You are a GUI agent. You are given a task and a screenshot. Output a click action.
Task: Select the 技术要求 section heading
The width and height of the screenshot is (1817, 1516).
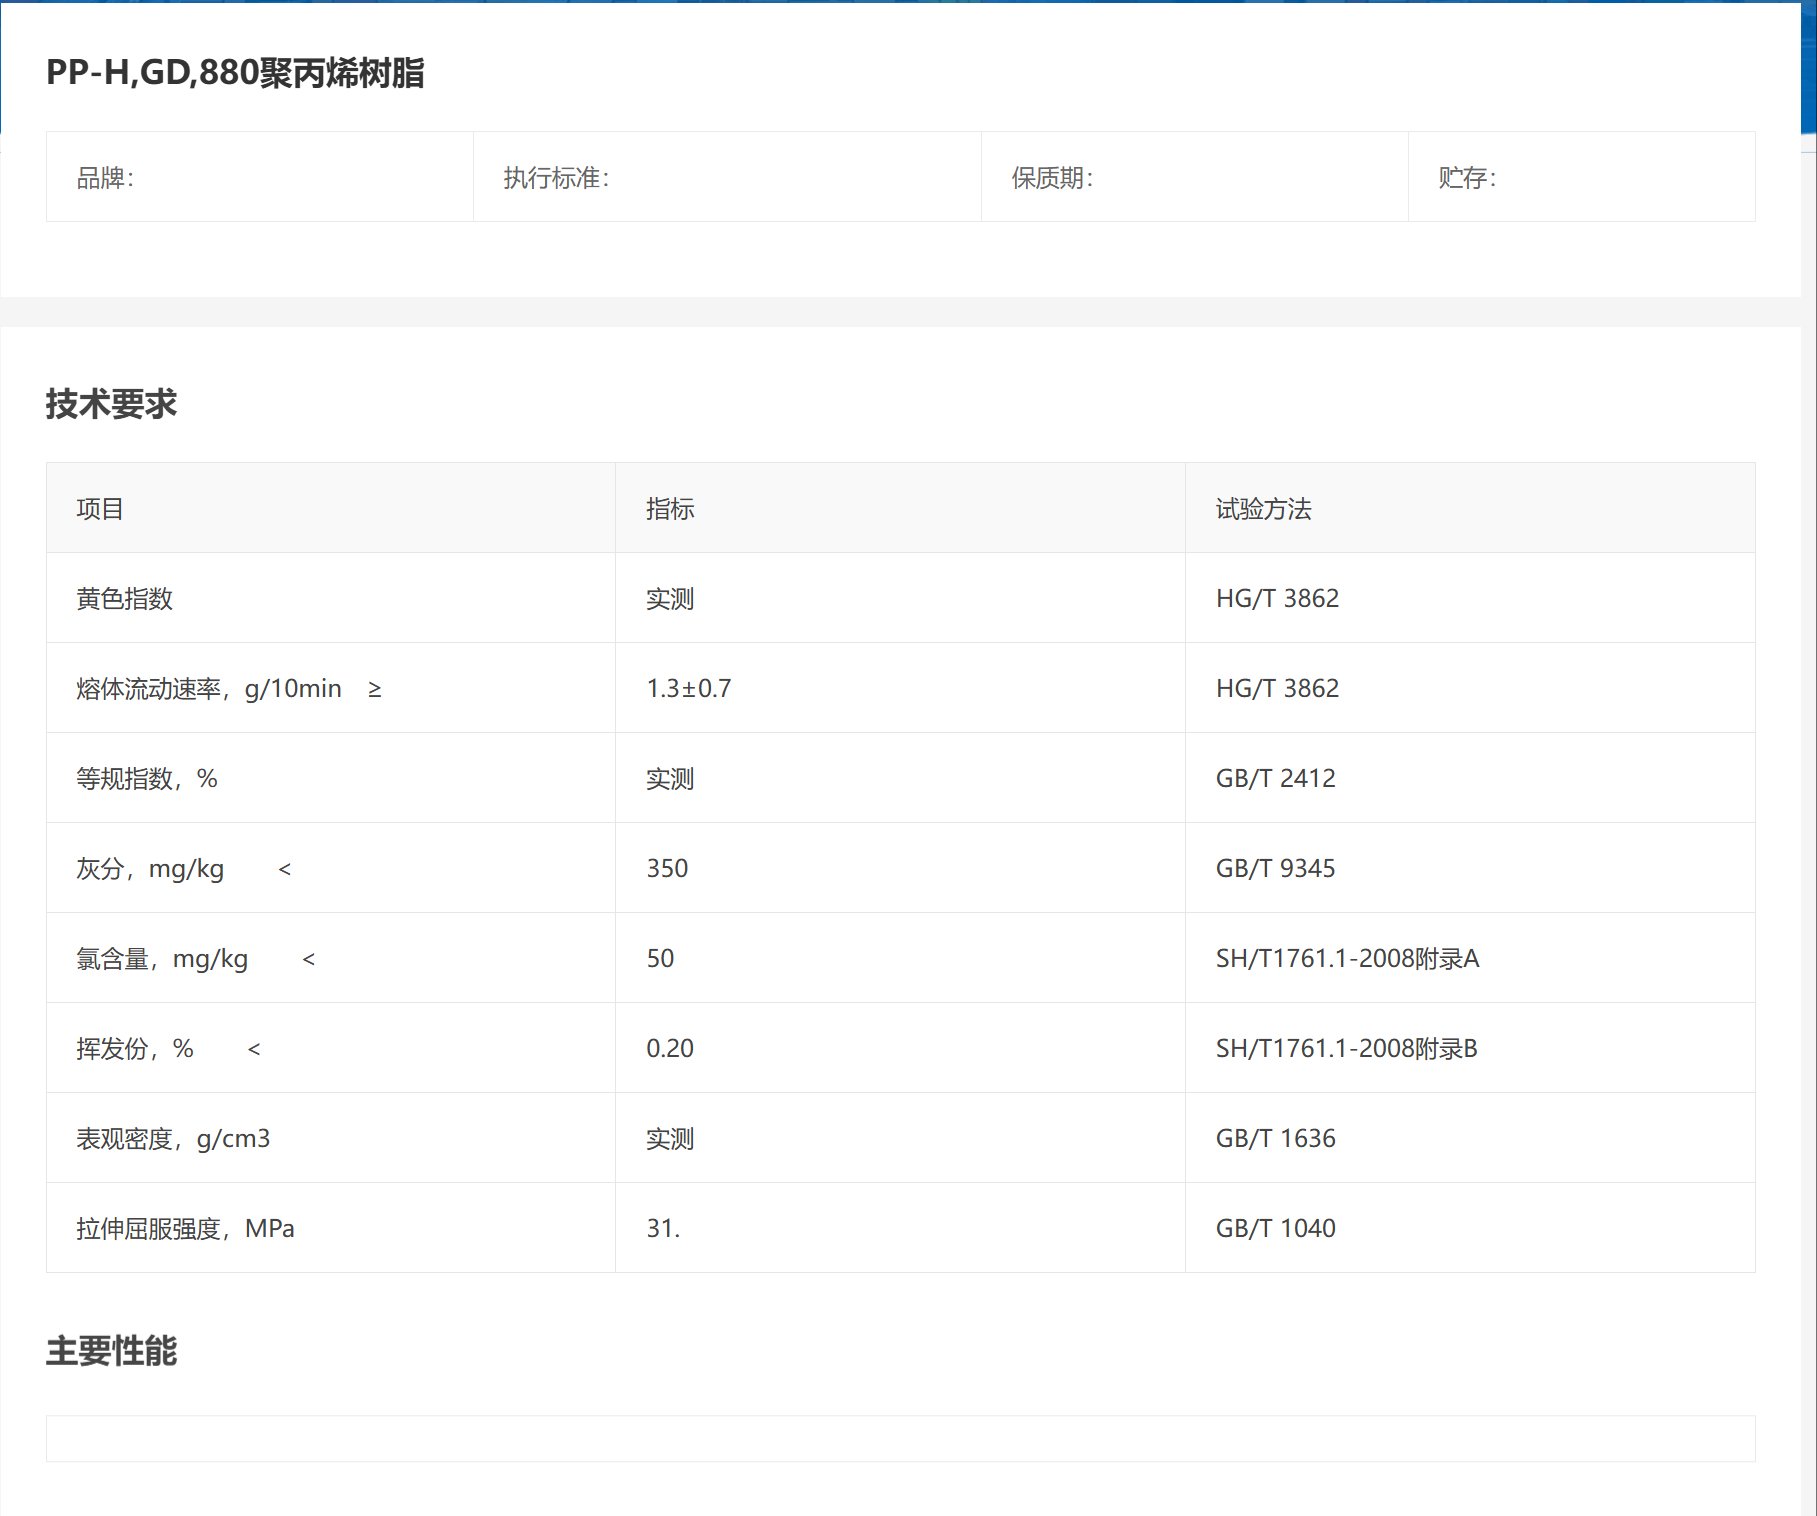tap(111, 404)
